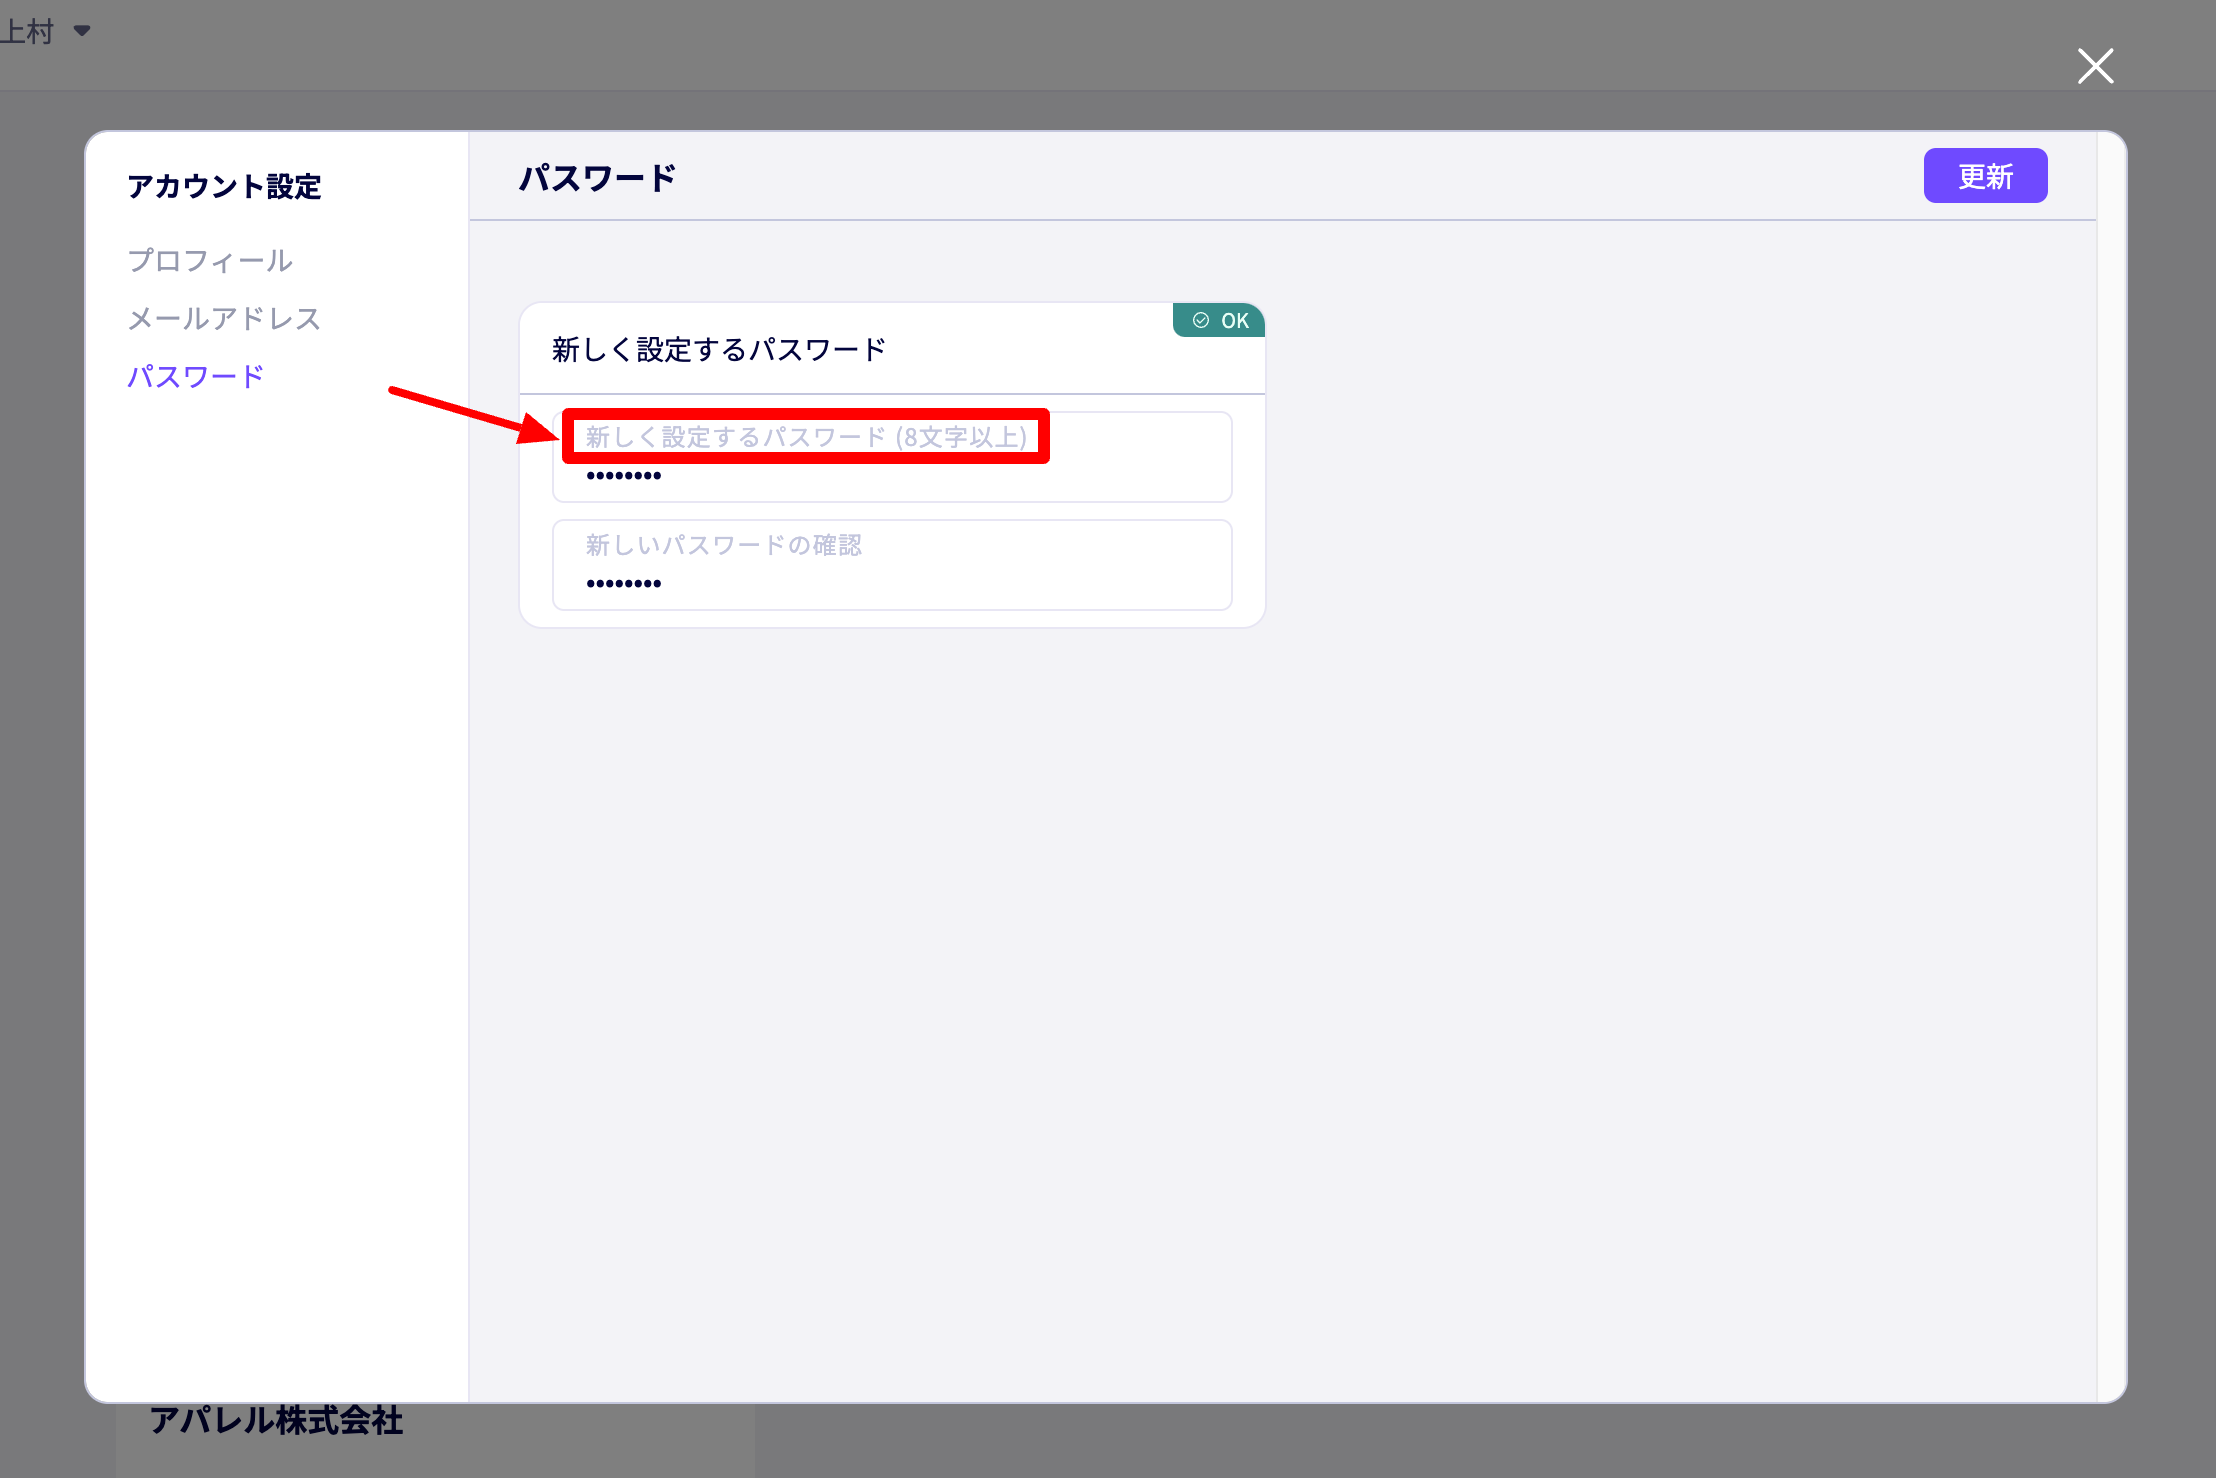Click the green OK status badge
Image resolution: width=2216 pixels, height=1478 pixels.
(x=1219, y=320)
